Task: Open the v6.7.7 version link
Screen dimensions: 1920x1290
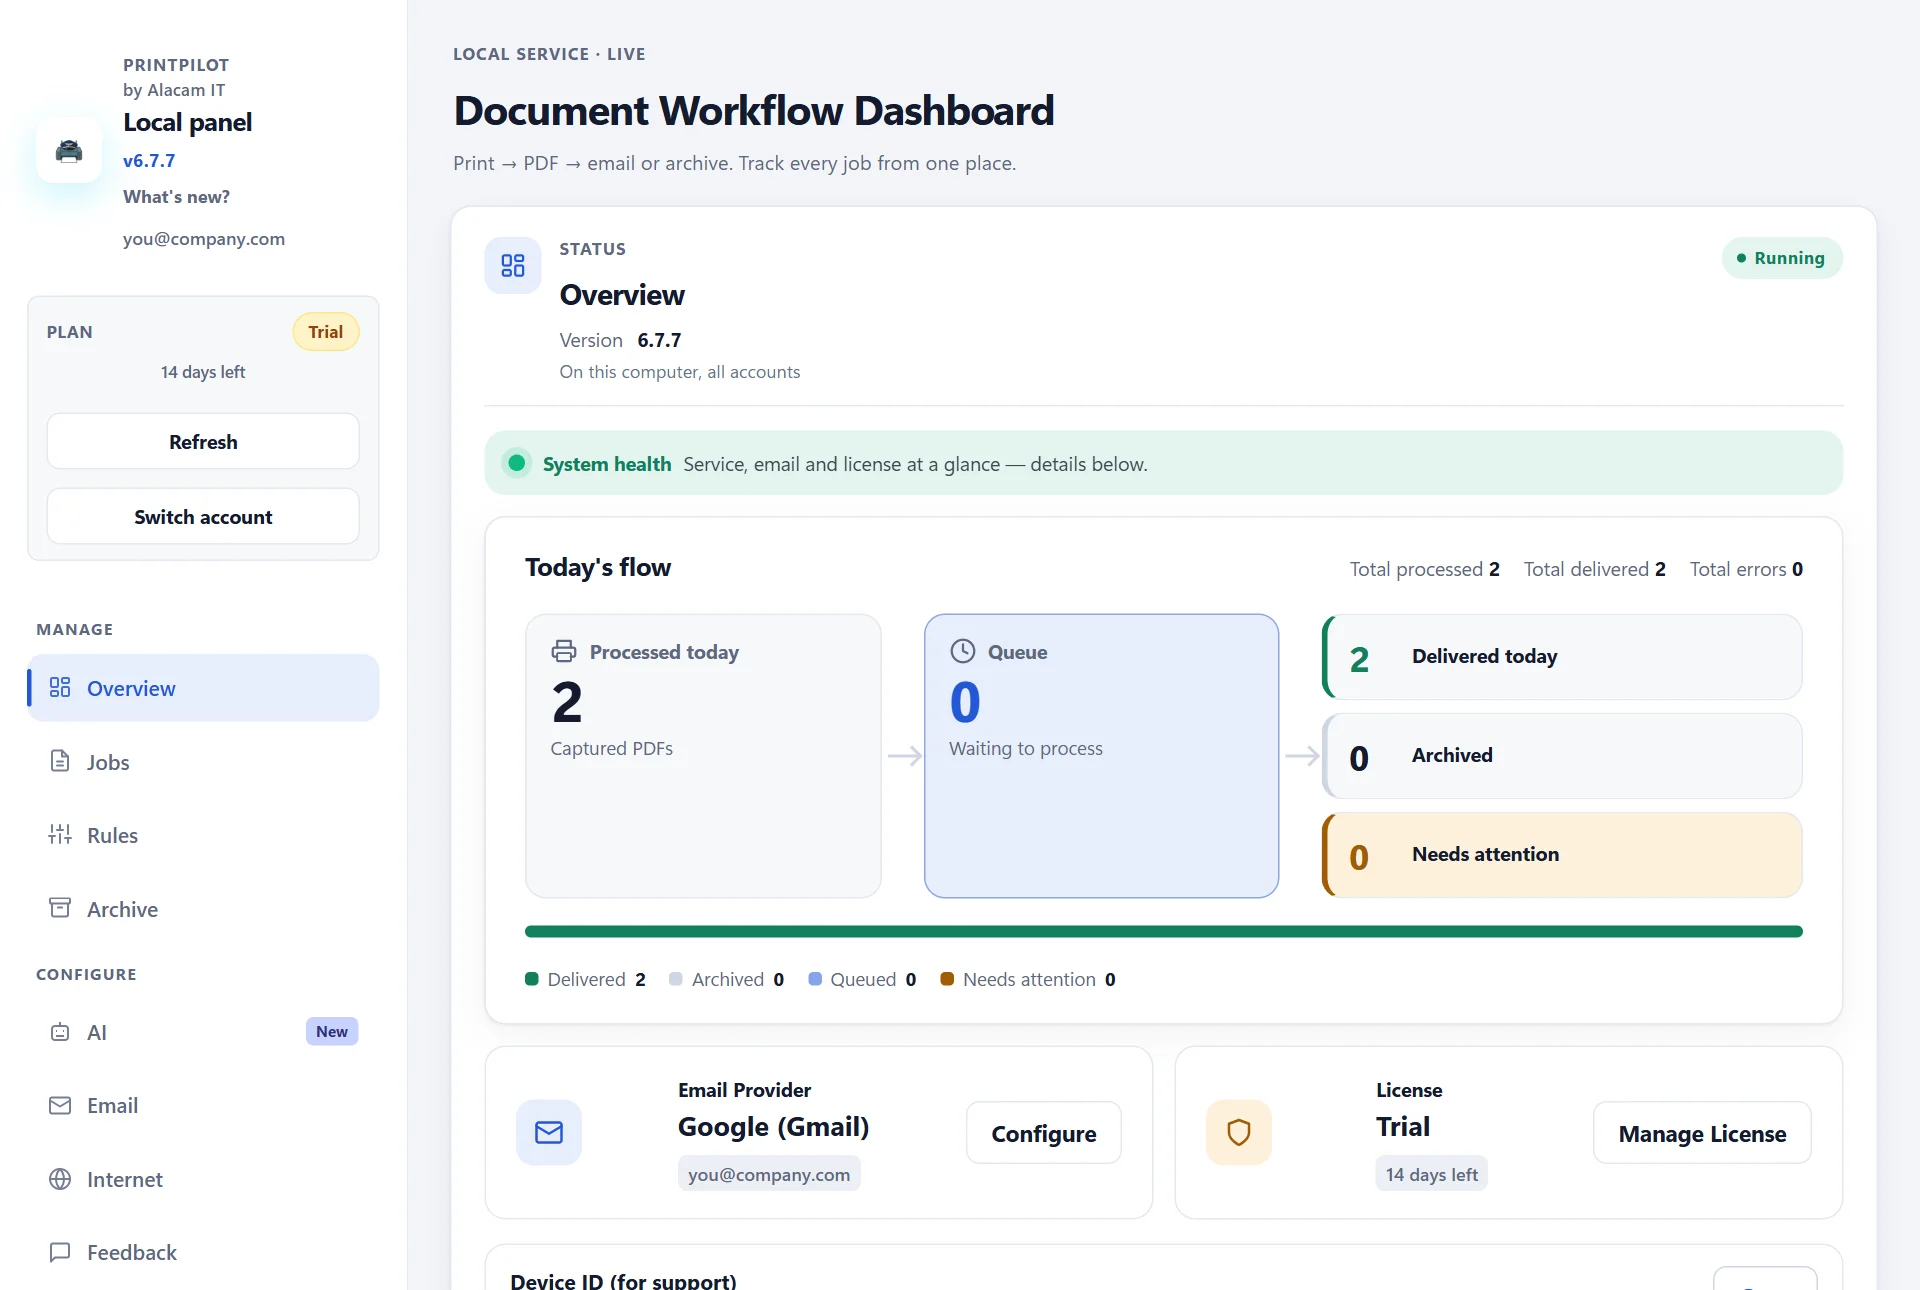Action: pyautogui.click(x=149, y=160)
